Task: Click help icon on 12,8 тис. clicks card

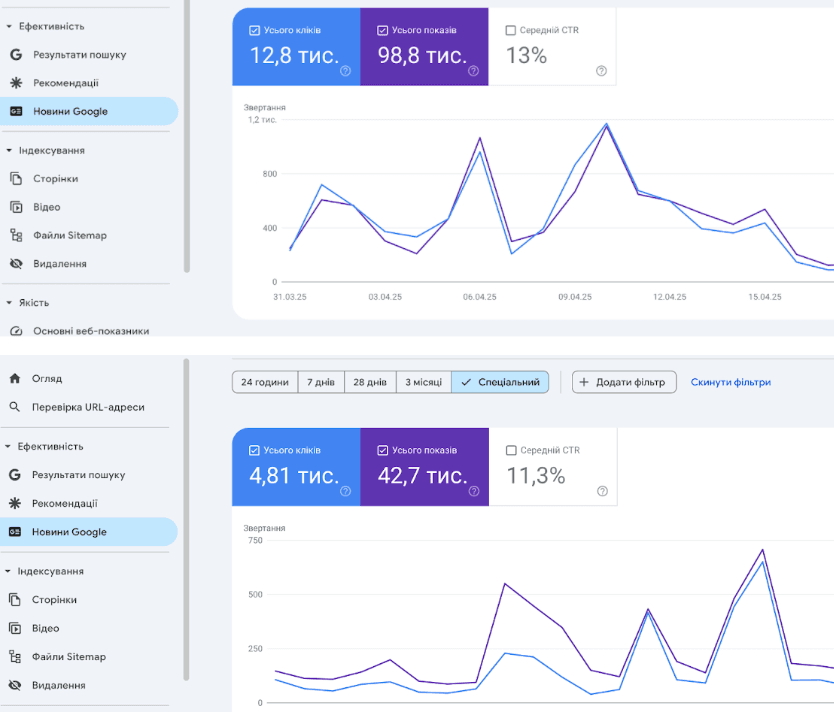Action: pos(346,71)
